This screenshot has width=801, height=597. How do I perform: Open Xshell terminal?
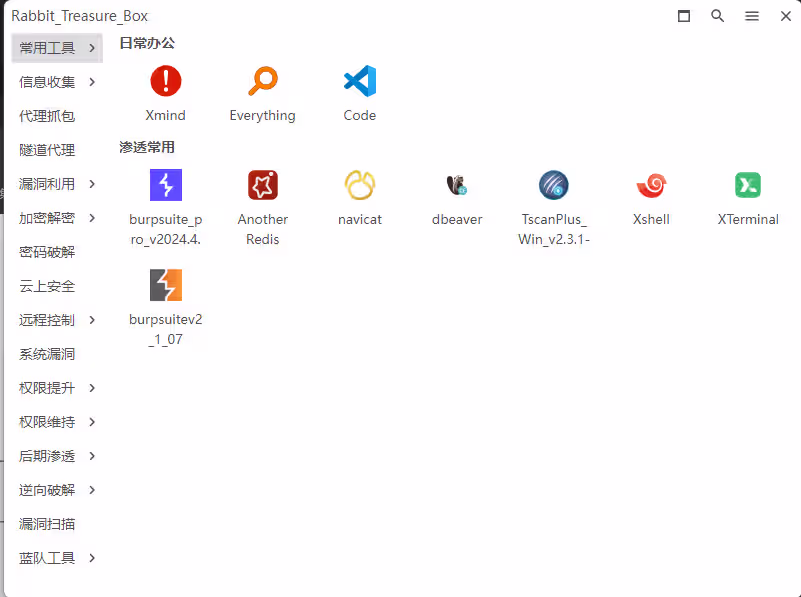pos(650,185)
